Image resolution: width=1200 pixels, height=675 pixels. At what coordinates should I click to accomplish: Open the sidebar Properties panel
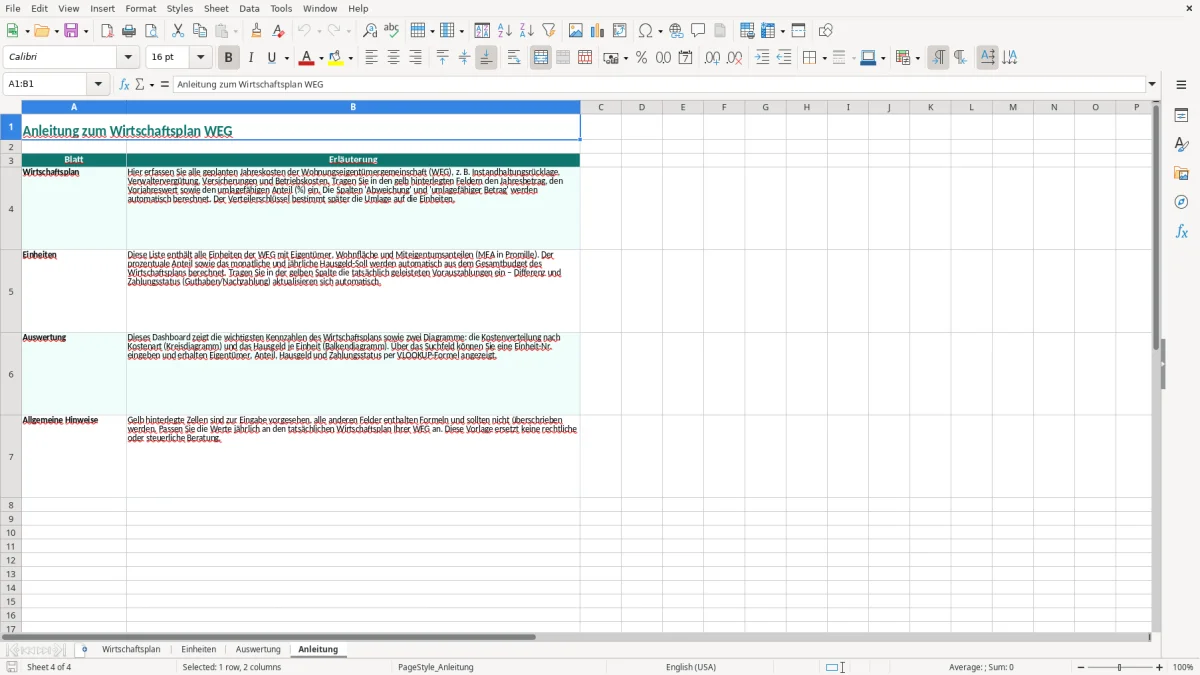[x=1181, y=115]
